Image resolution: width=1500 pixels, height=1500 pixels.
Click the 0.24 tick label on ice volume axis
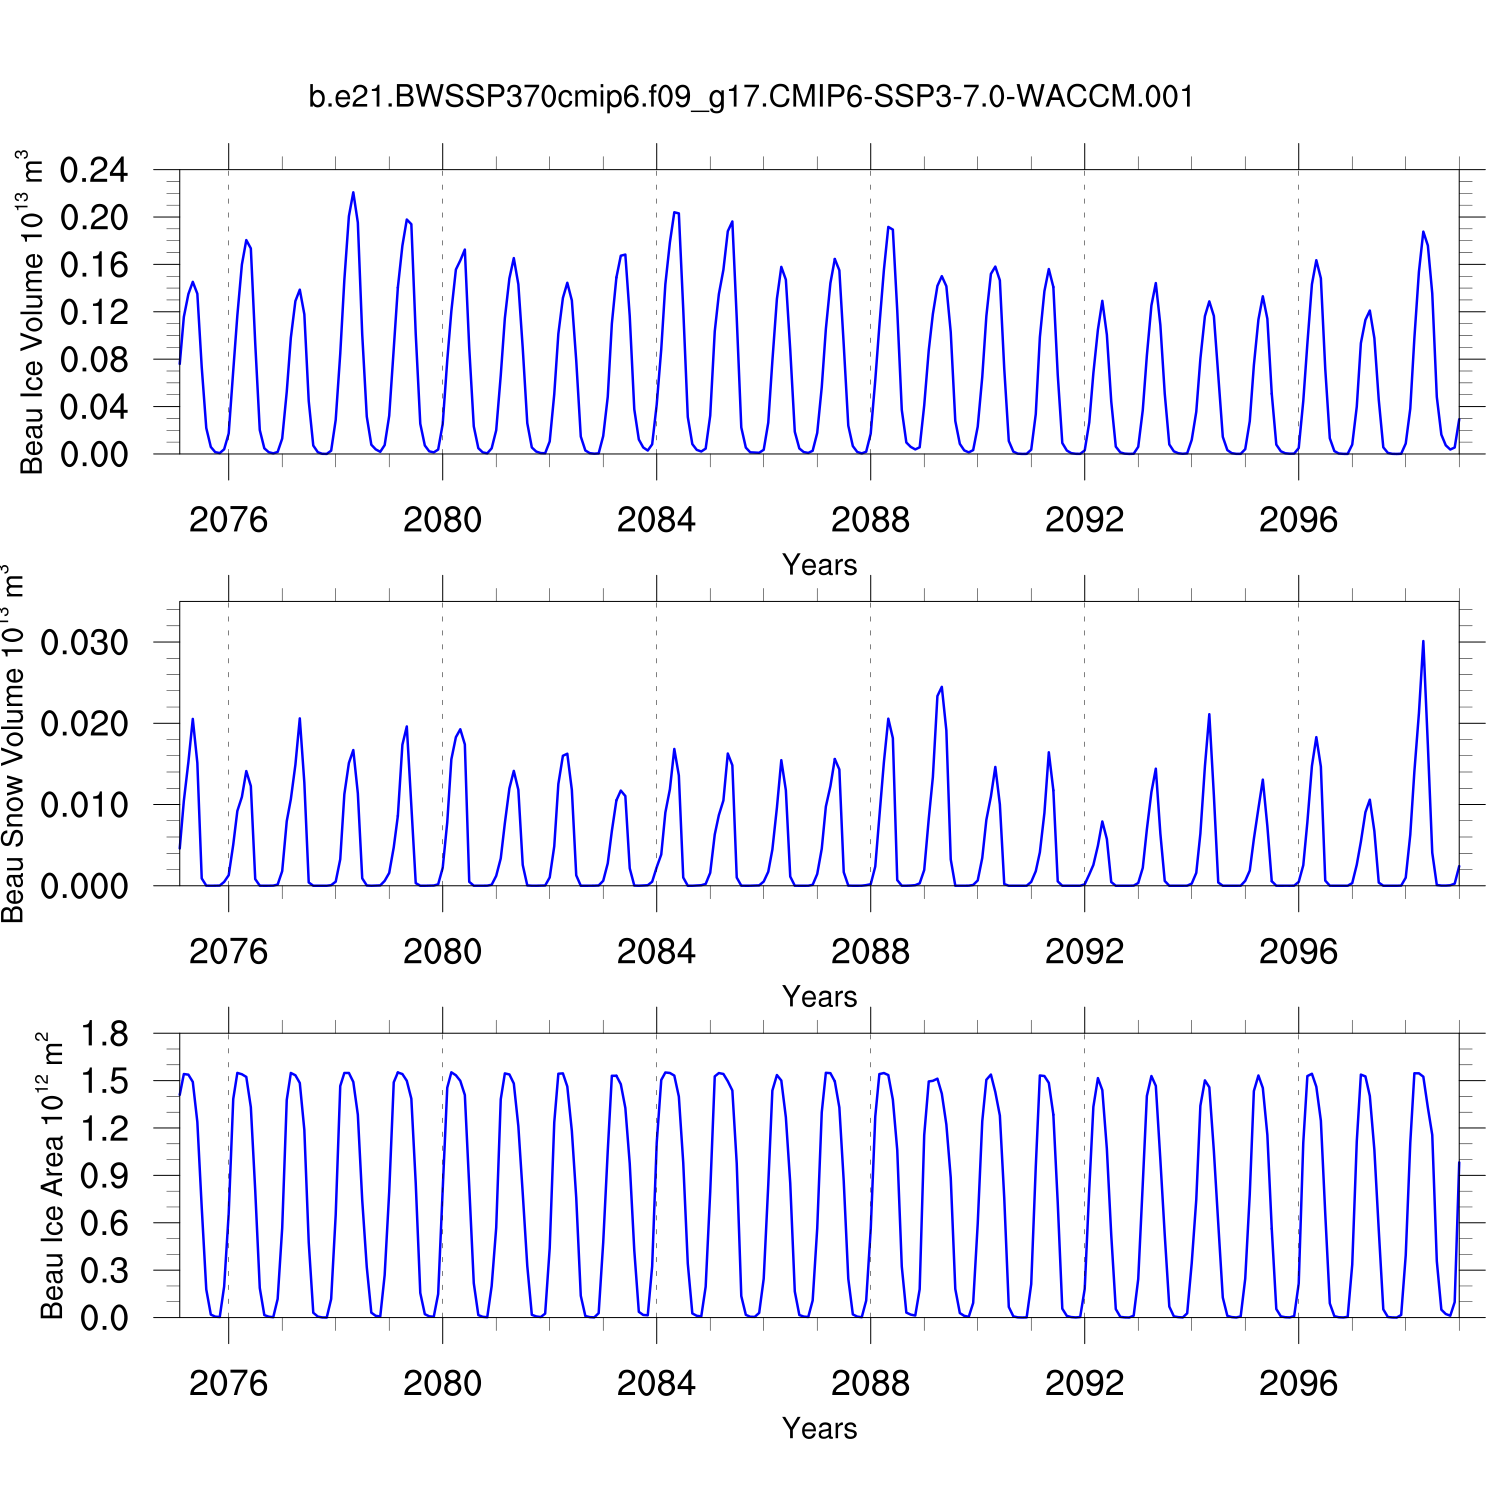[x=94, y=170]
